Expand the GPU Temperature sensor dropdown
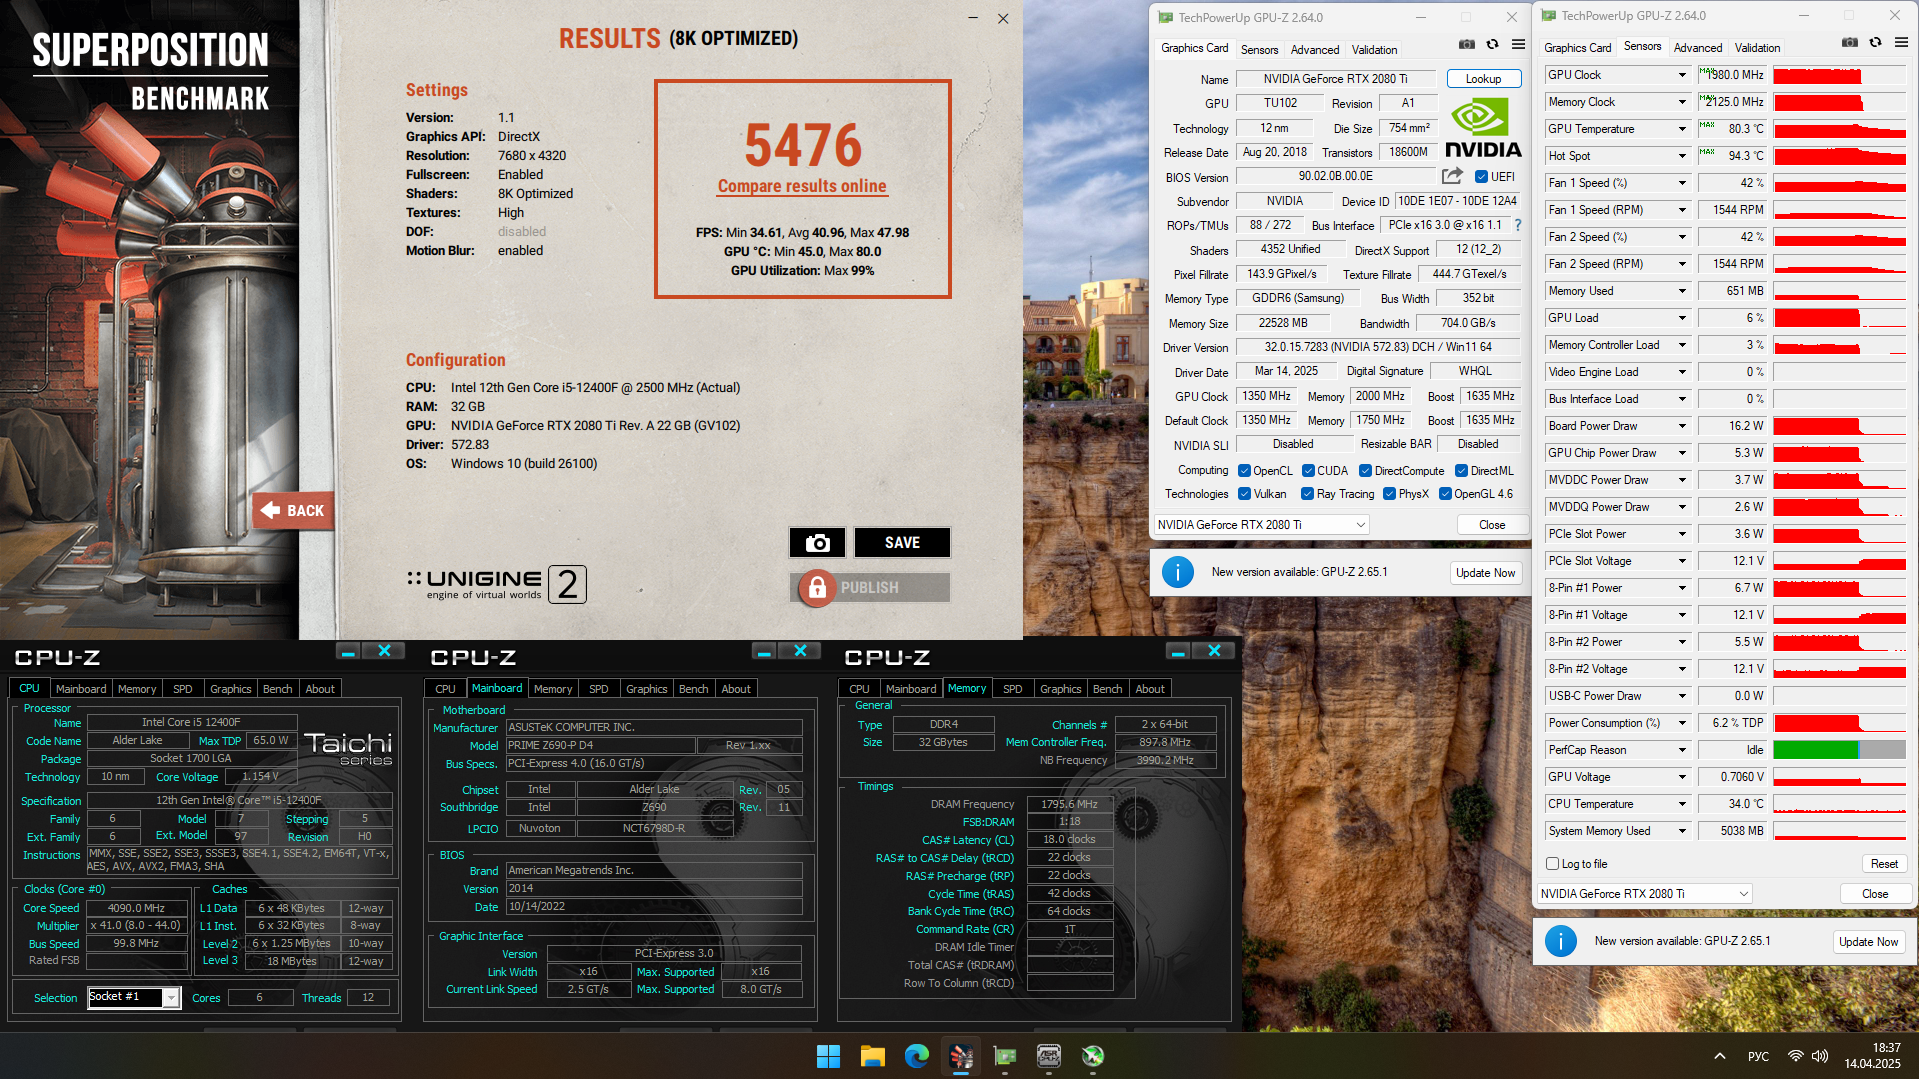 (1682, 129)
